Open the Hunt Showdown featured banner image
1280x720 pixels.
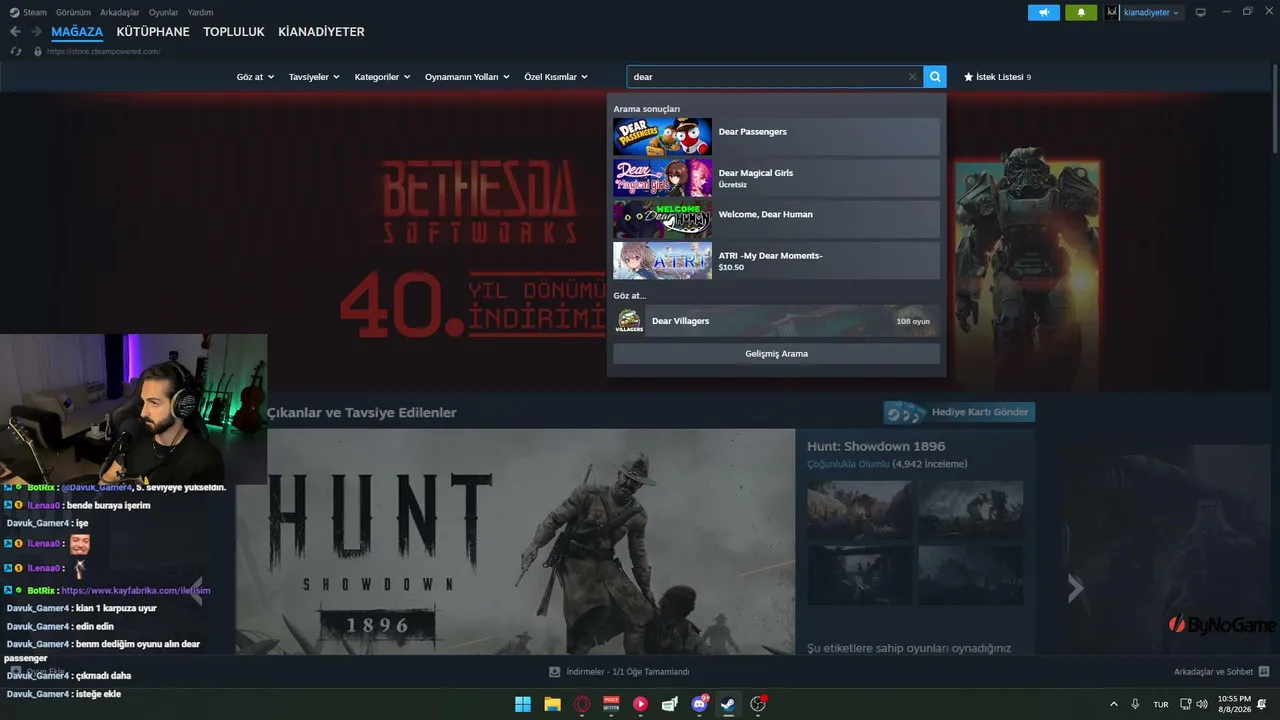[x=515, y=542]
